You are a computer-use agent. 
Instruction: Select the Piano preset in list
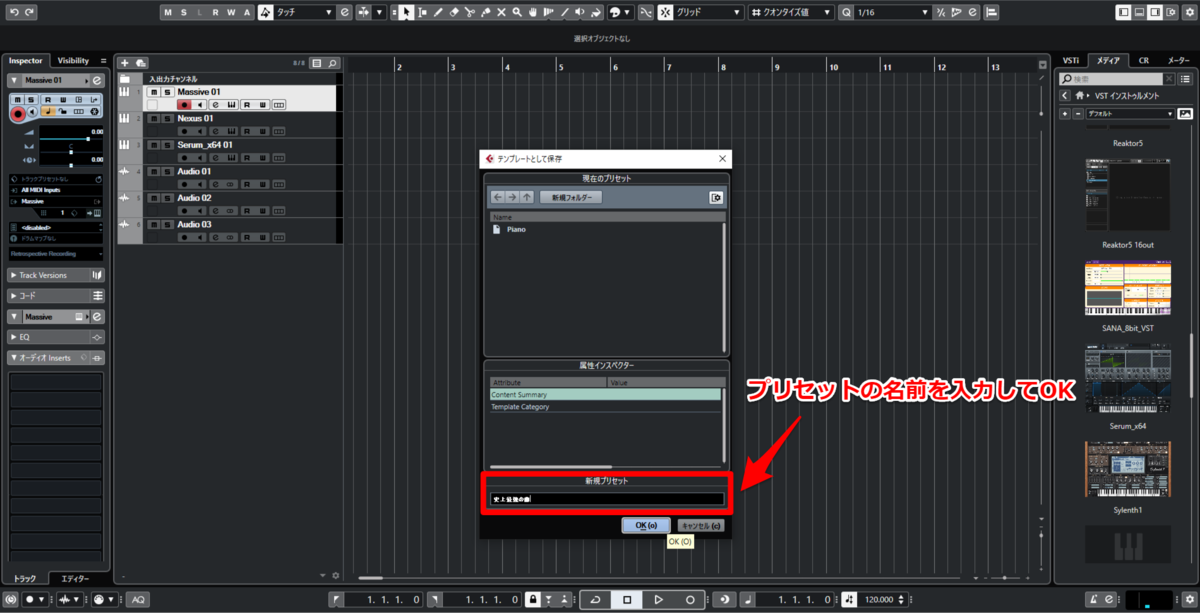pos(605,229)
